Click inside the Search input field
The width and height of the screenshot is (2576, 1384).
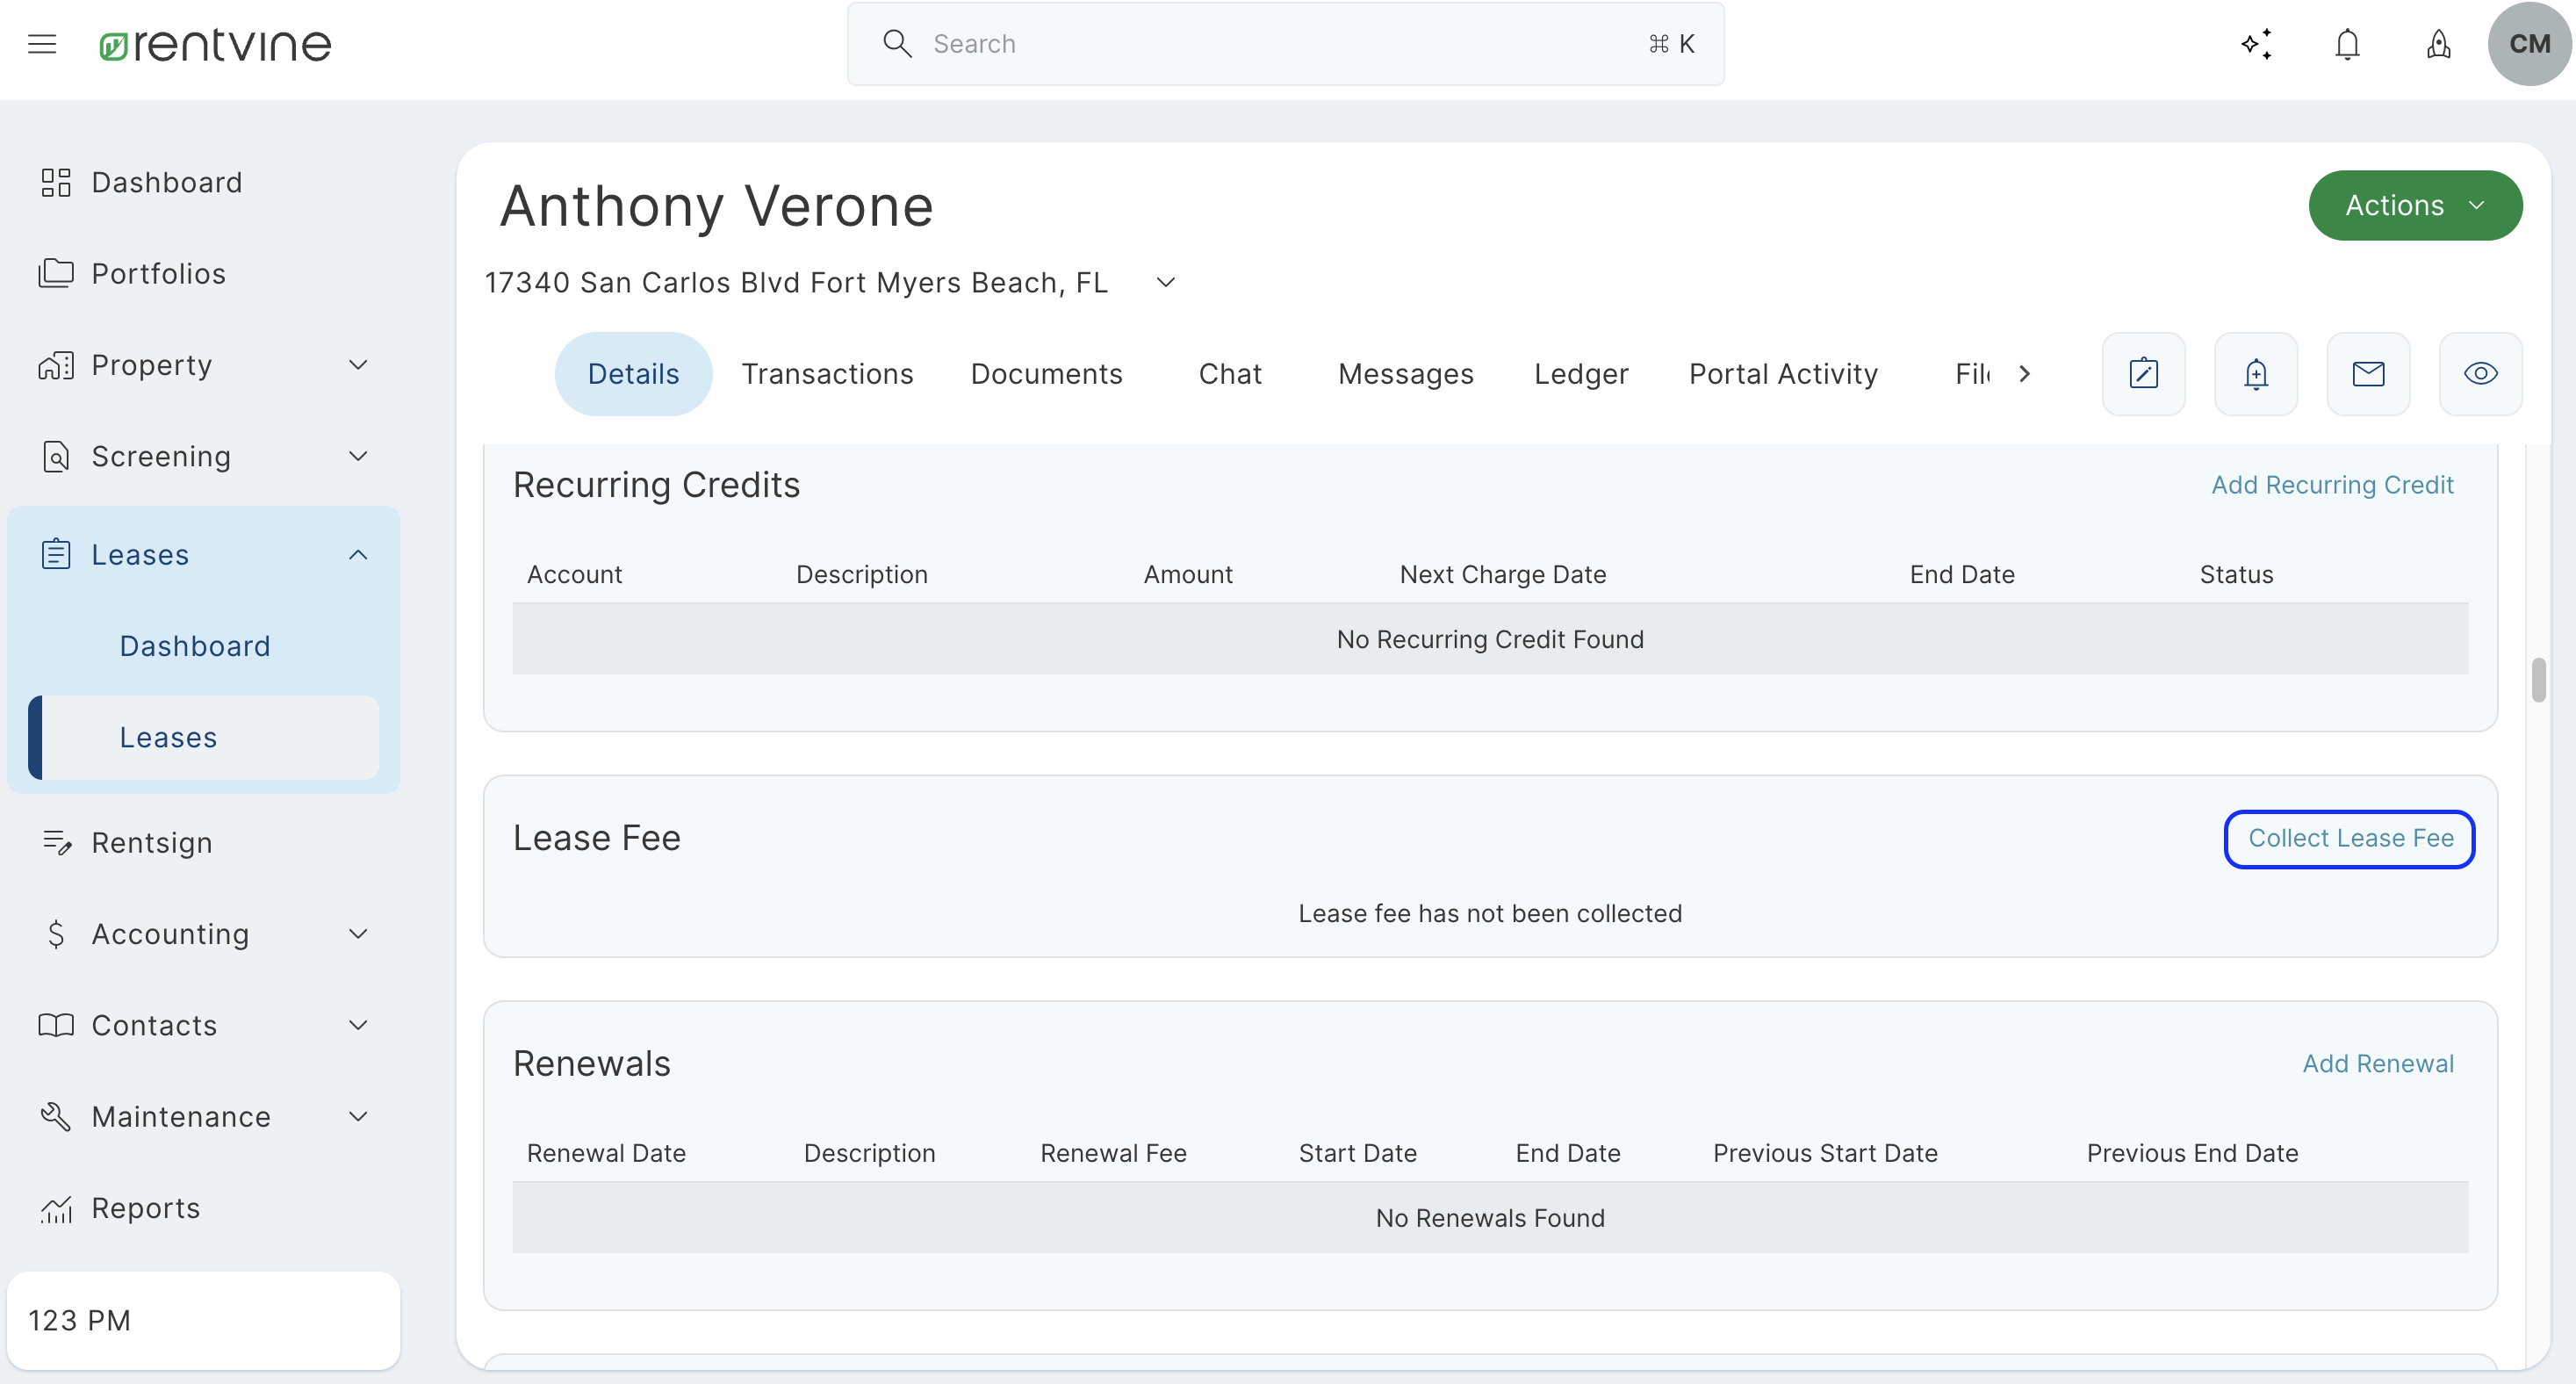(1285, 44)
